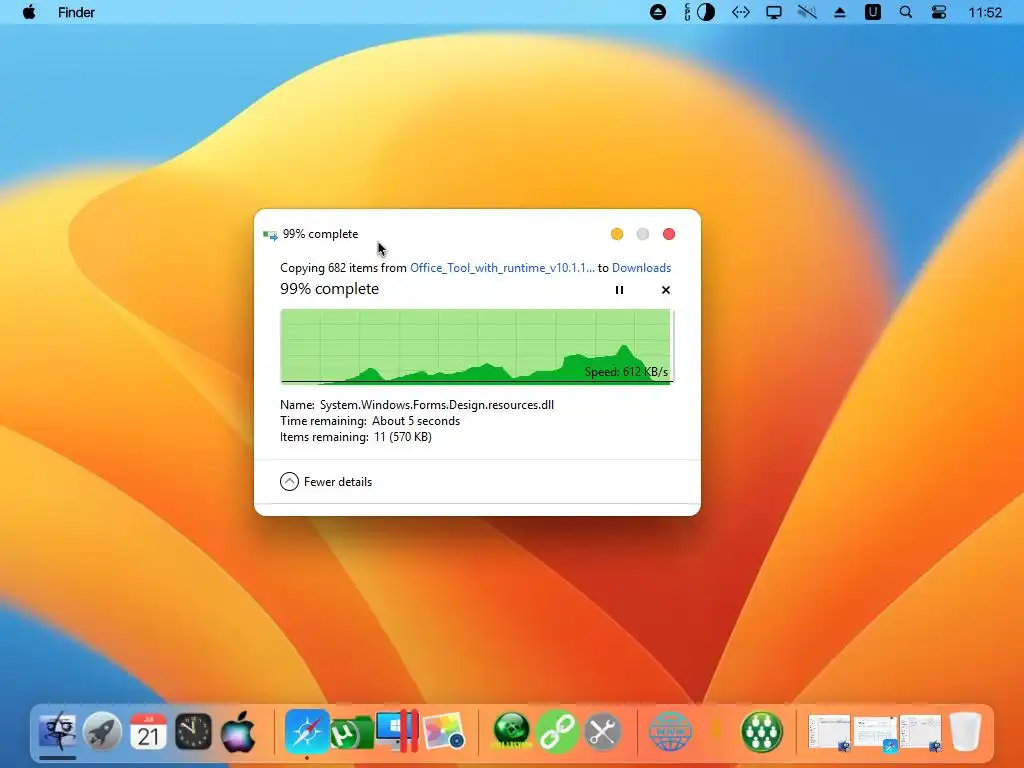Image resolution: width=1024 pixels, height=768 pixels.
Task: Open Launchpad rocket in the dock
Action: pos(103,731)
